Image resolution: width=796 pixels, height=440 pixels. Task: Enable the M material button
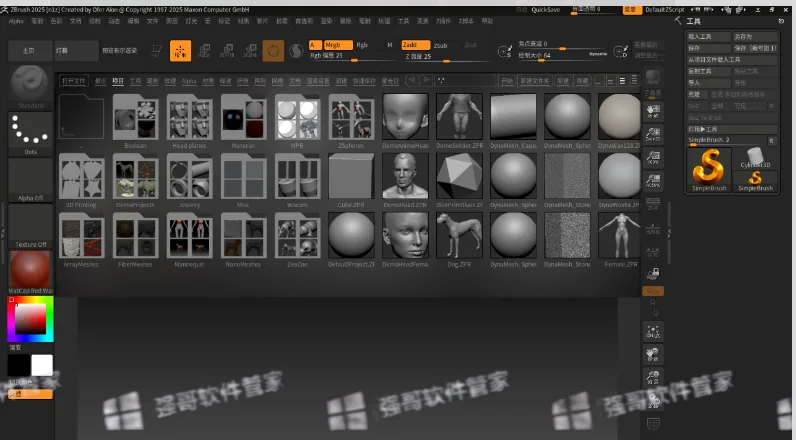coord(390,45)
